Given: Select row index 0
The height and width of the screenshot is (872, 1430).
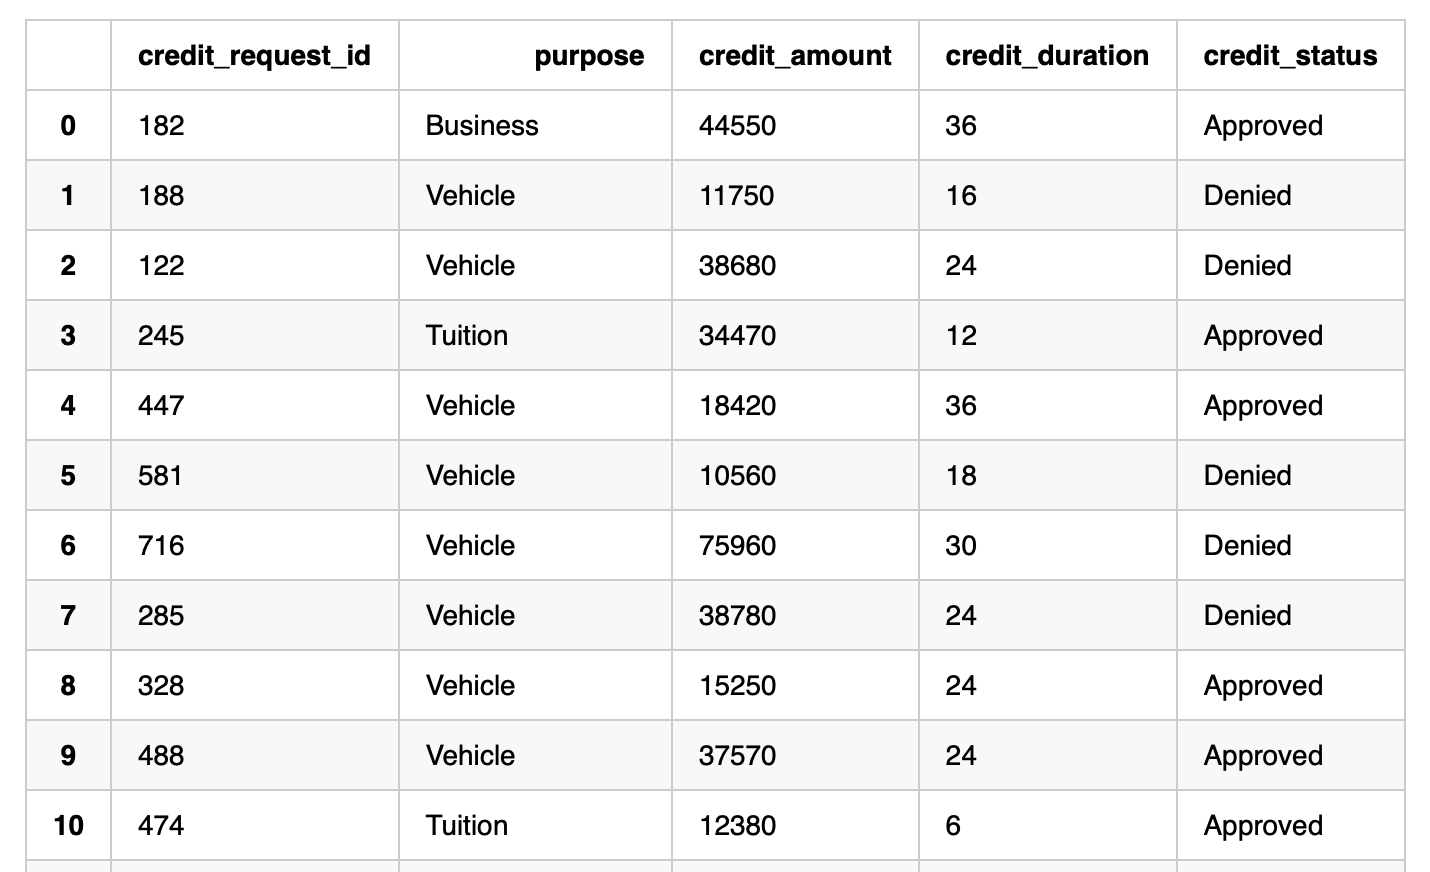Looking at the screenshot, I should (x=68, y=126).
